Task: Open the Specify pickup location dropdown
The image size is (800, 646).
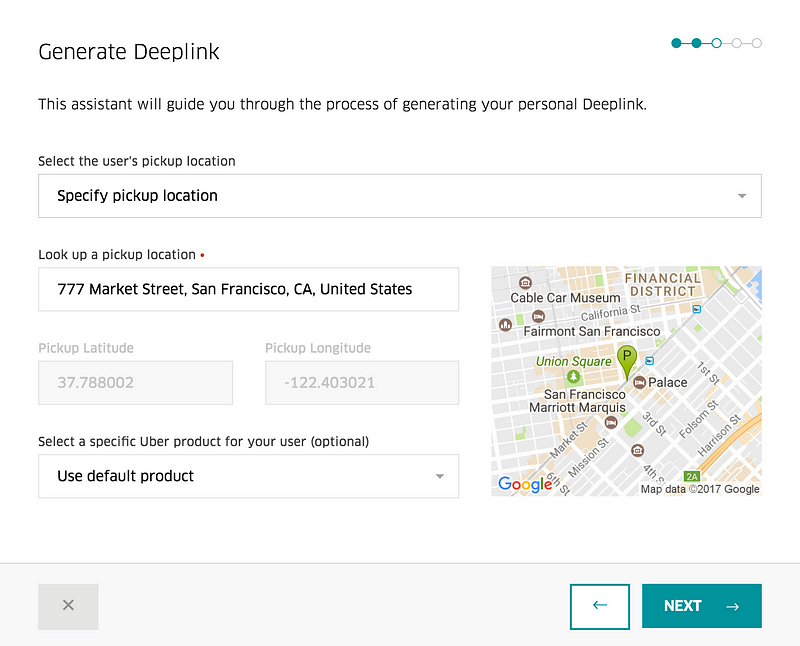Action: tap(399, 196)
